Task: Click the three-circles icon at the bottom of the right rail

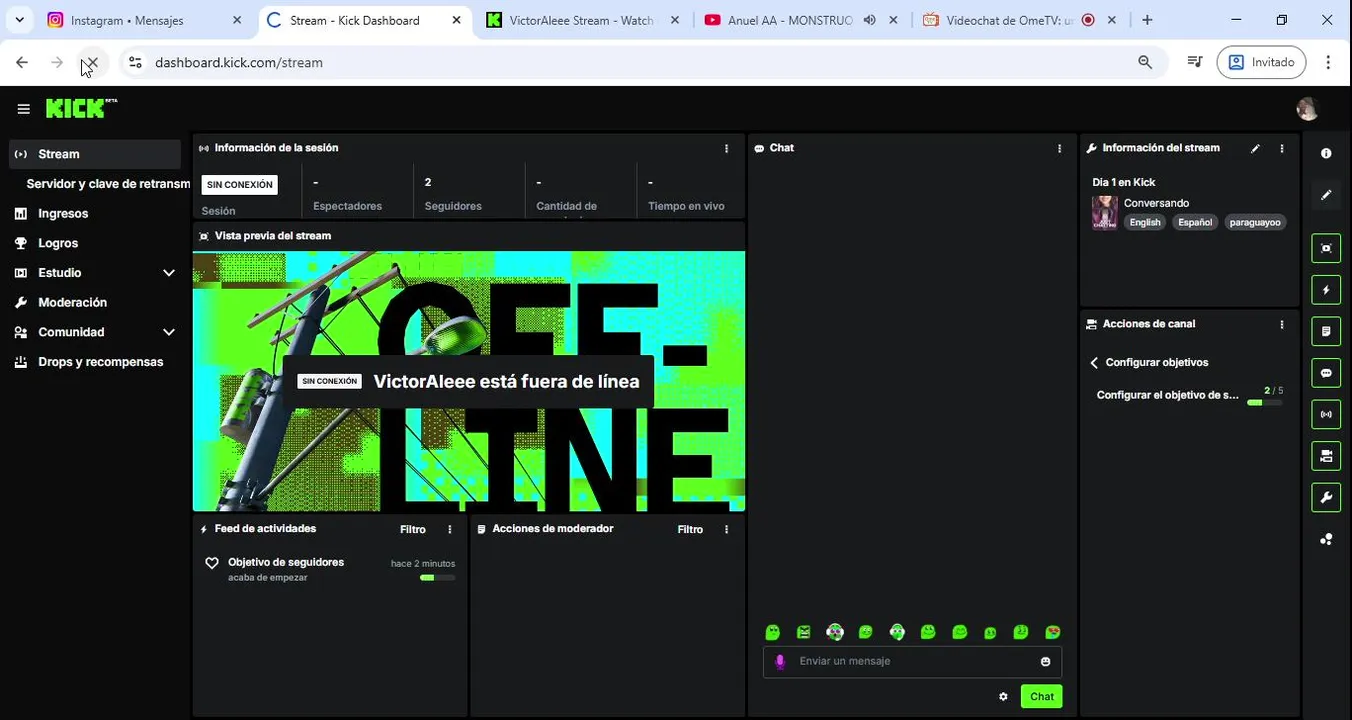Action: pyautogui.click(x=1326, y=539)
